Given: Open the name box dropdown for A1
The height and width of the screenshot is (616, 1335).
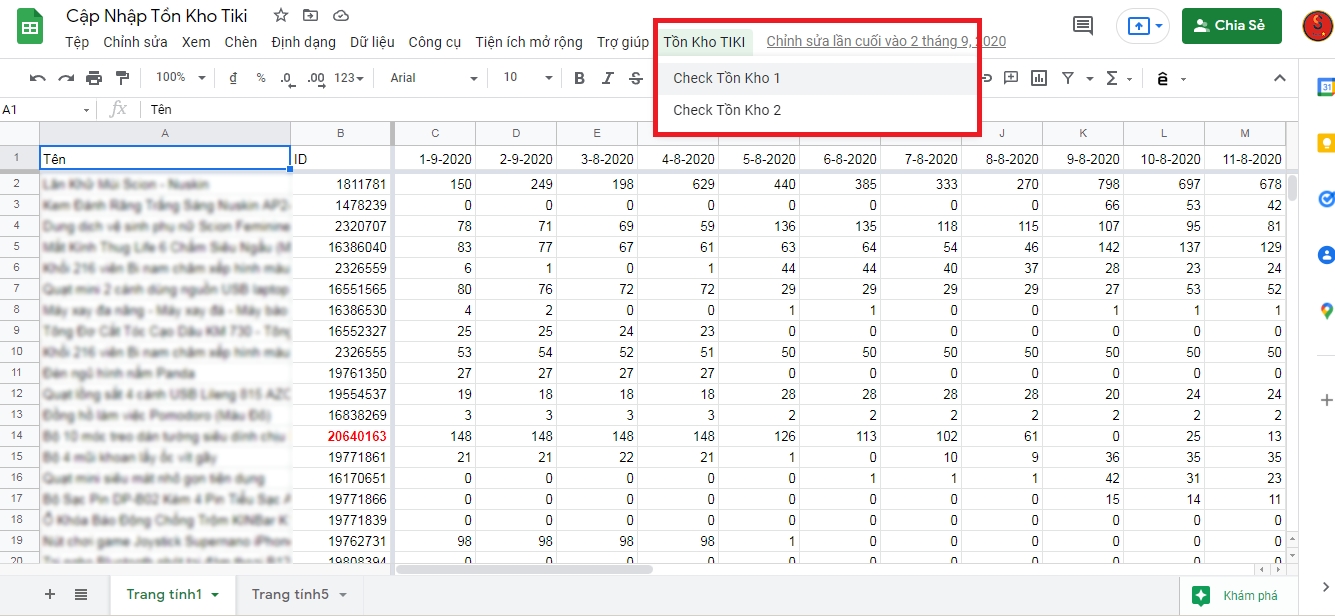Looking at the screenshot, I should tap(86, 110).
